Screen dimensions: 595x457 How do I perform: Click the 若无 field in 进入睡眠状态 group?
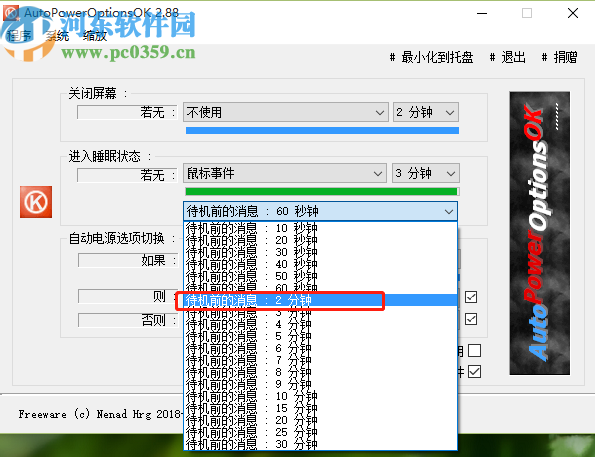[127, 175]
